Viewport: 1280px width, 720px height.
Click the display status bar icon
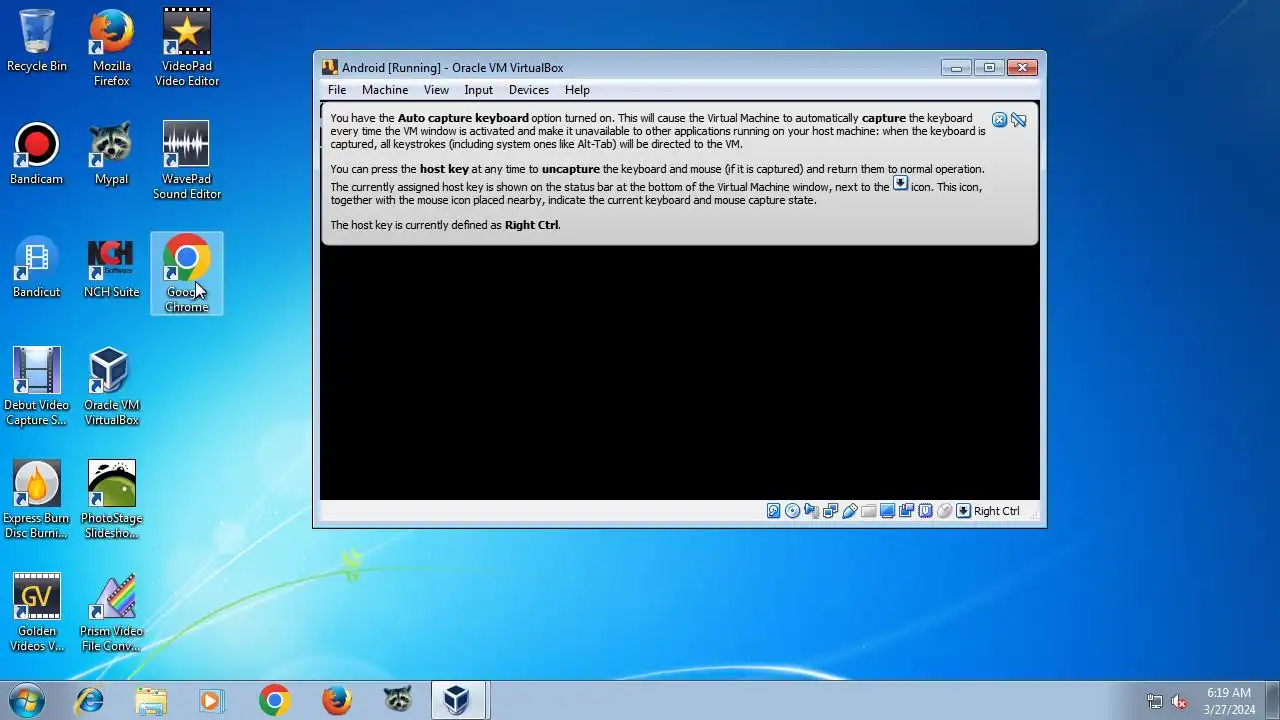[x=887, y=511]
